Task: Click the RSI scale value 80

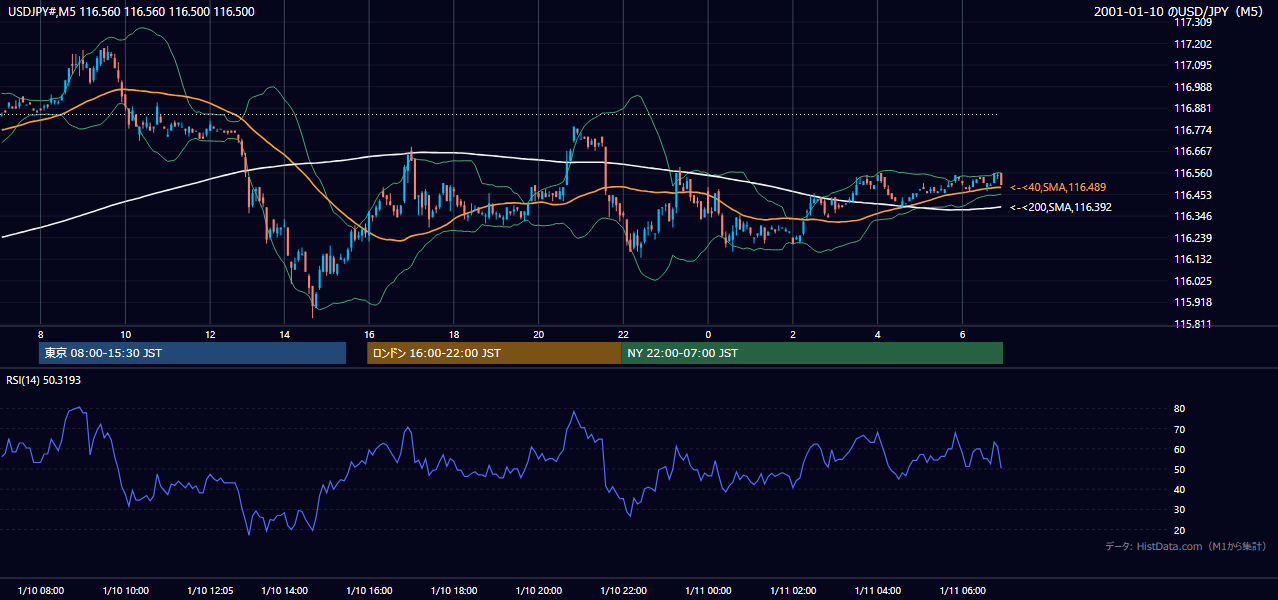Action: coord(1179,409)
